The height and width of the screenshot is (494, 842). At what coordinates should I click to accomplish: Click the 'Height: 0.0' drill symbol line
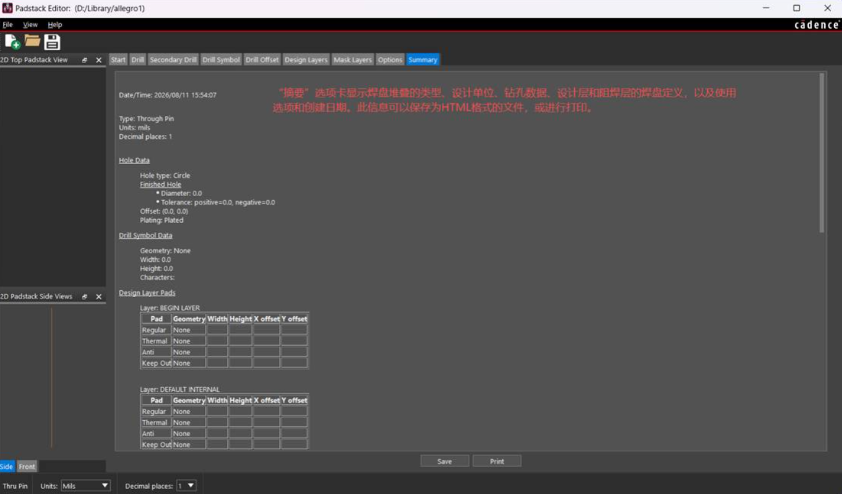(x=156, y=268)
